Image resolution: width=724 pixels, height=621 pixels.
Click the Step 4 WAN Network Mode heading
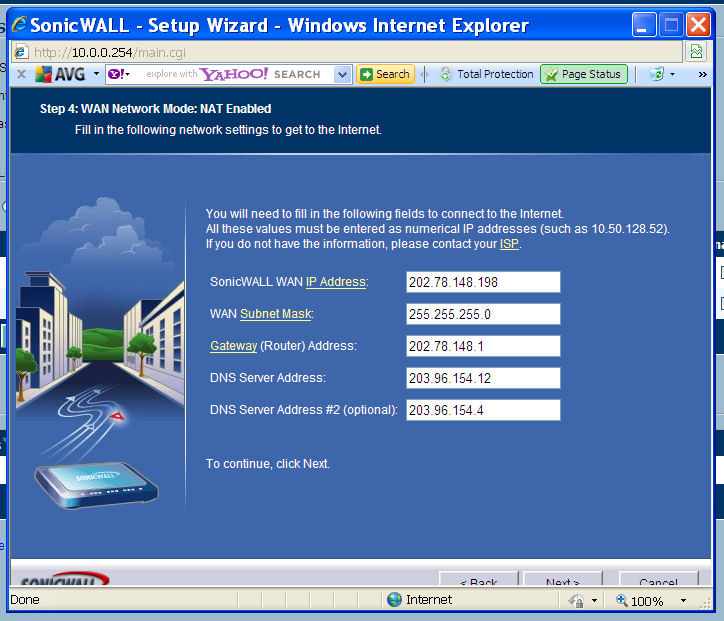coord(155,109)
